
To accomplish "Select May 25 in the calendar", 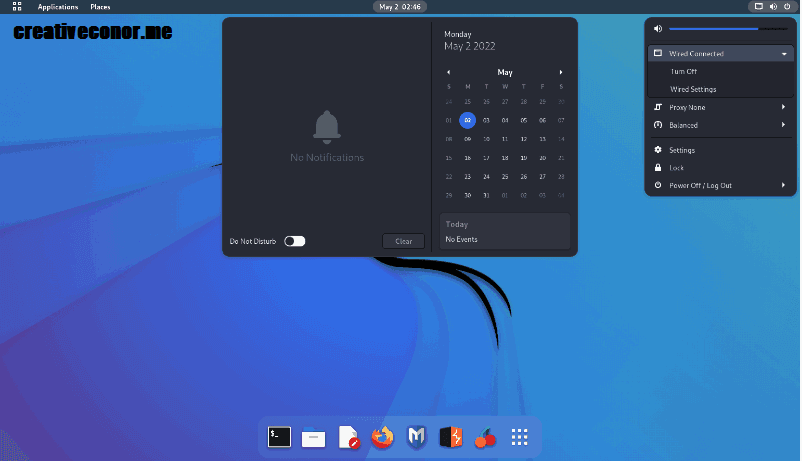I will [x=505, y=177].
